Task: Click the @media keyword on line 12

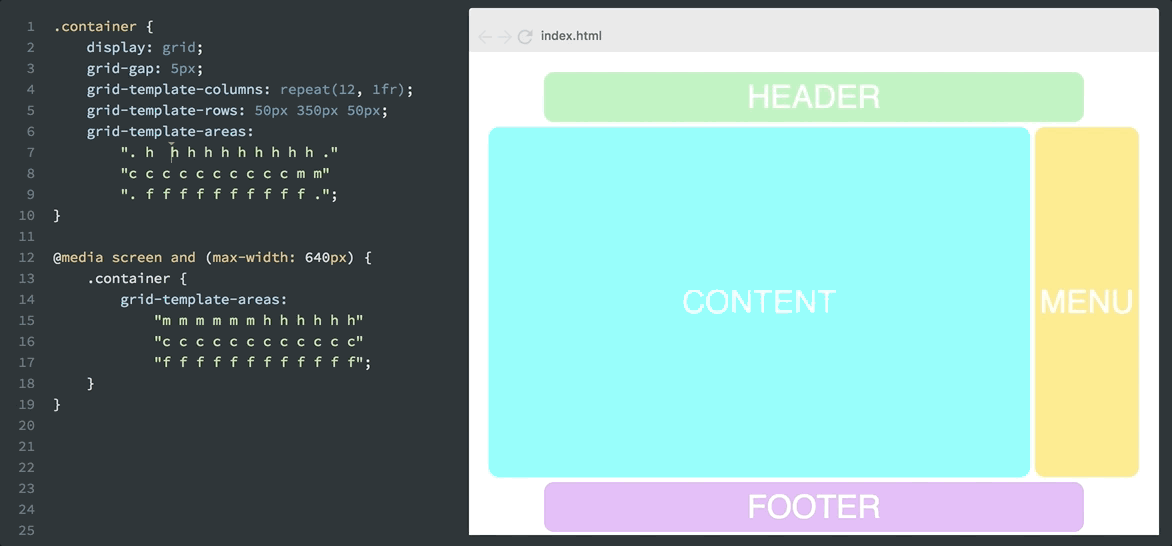Action: point(78,257)
